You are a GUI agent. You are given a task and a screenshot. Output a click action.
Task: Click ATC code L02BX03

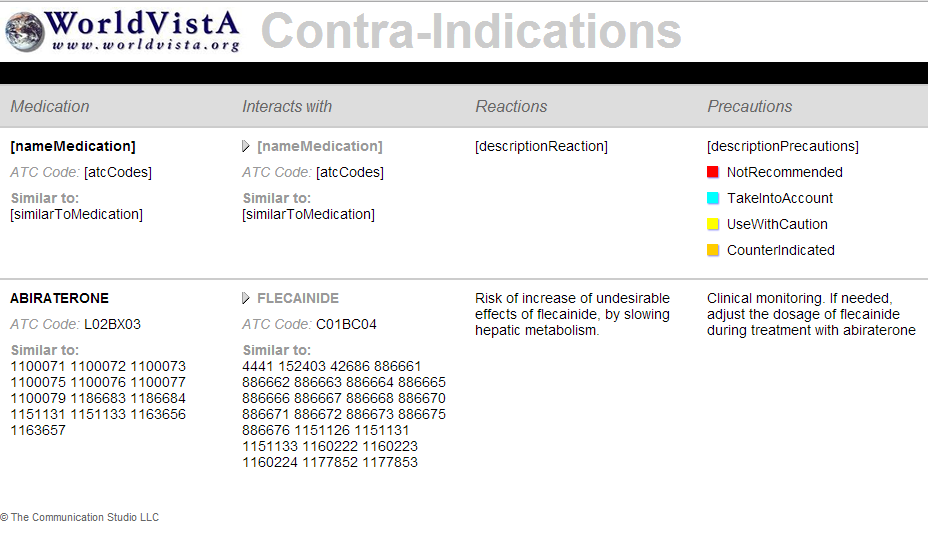112,324
